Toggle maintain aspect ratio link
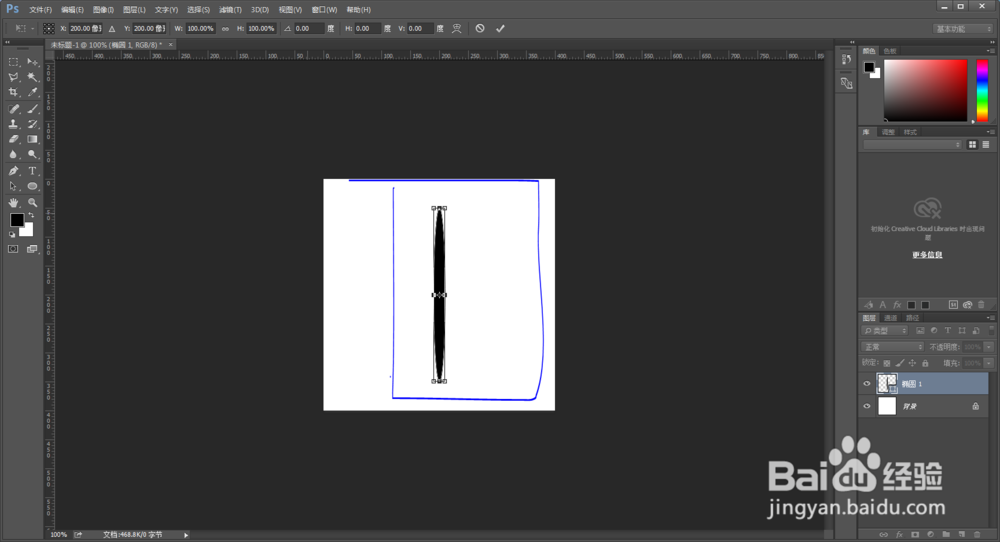 (225, 29)
